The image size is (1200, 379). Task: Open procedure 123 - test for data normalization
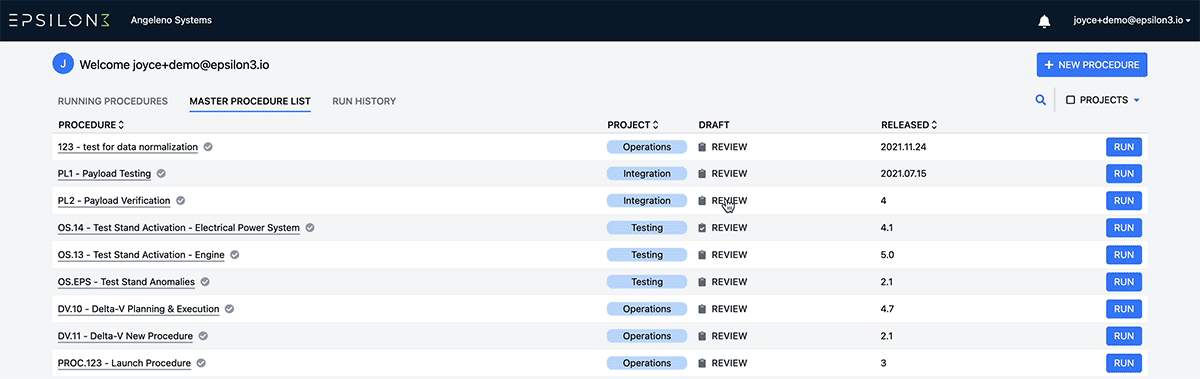(128, 147)
